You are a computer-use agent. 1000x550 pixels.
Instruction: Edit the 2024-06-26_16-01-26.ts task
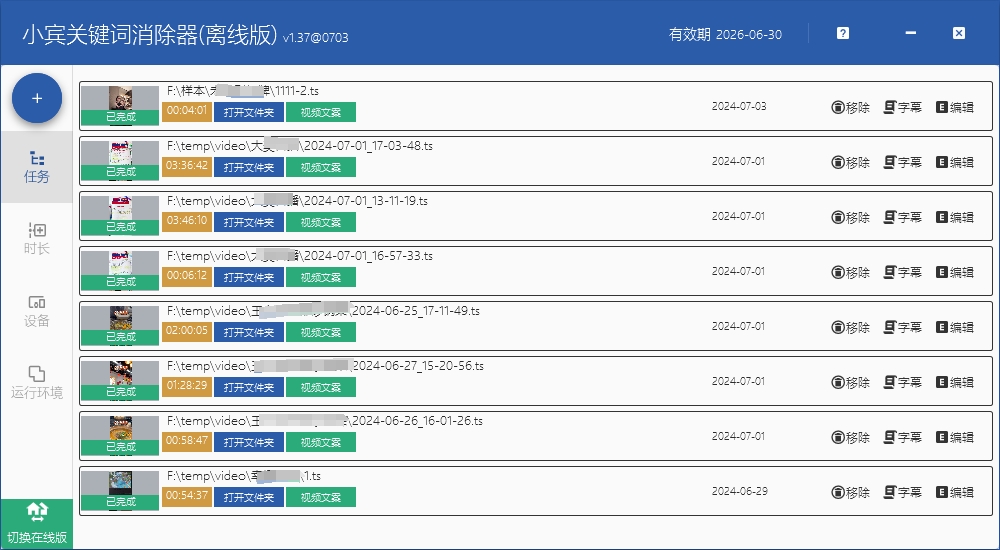[955, 437]
